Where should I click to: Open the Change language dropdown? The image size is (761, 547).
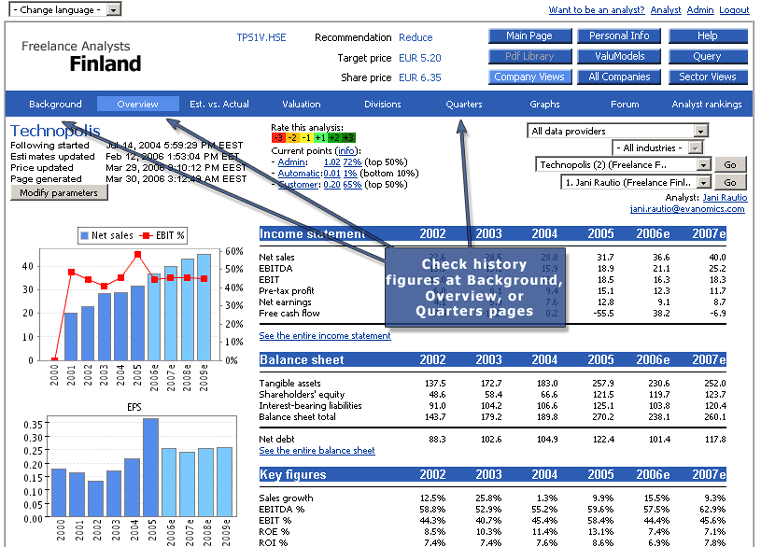66,10
